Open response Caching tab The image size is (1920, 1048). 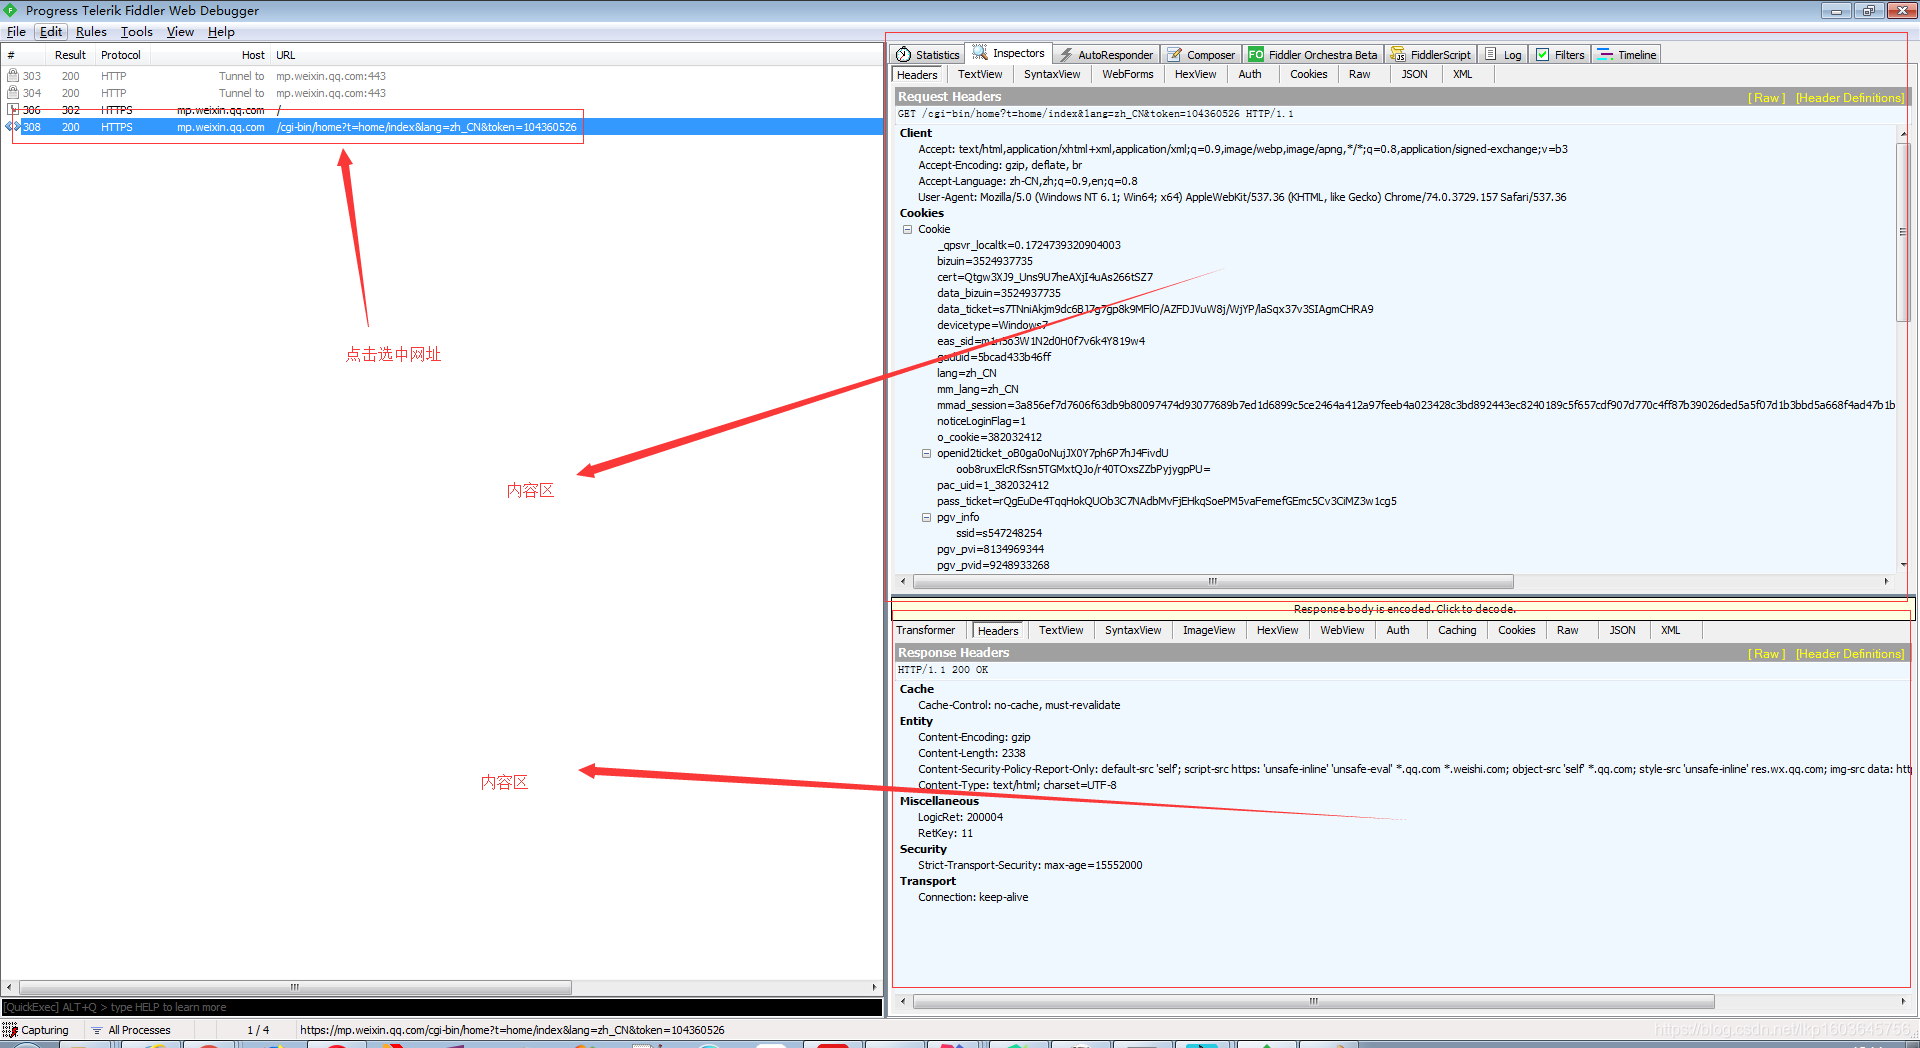pyautogui.click(x=1457, y=630)
